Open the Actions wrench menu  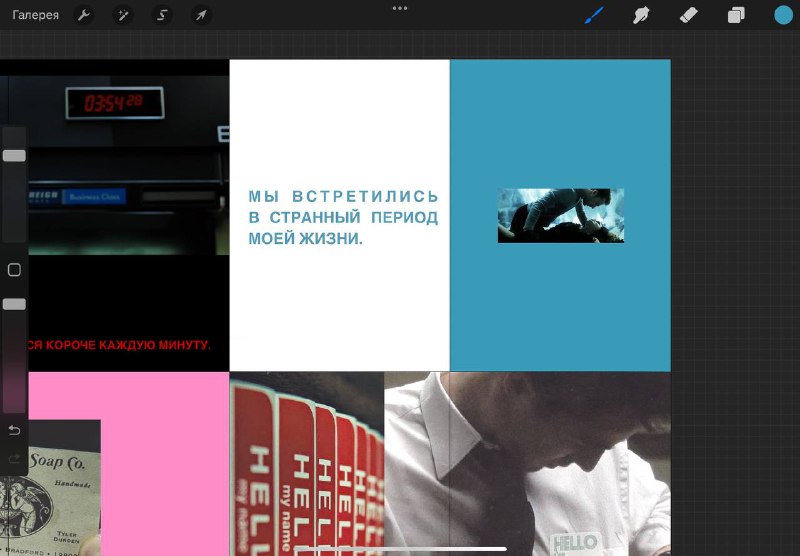[84, 15]
